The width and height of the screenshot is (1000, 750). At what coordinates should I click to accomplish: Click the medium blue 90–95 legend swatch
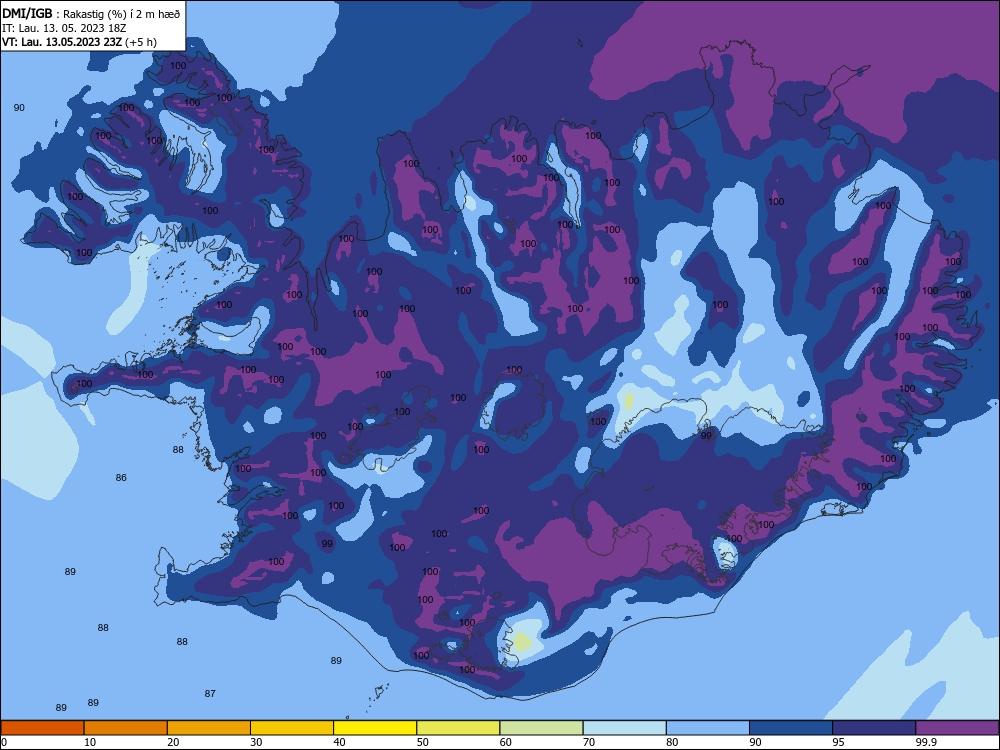pos(791,728)
